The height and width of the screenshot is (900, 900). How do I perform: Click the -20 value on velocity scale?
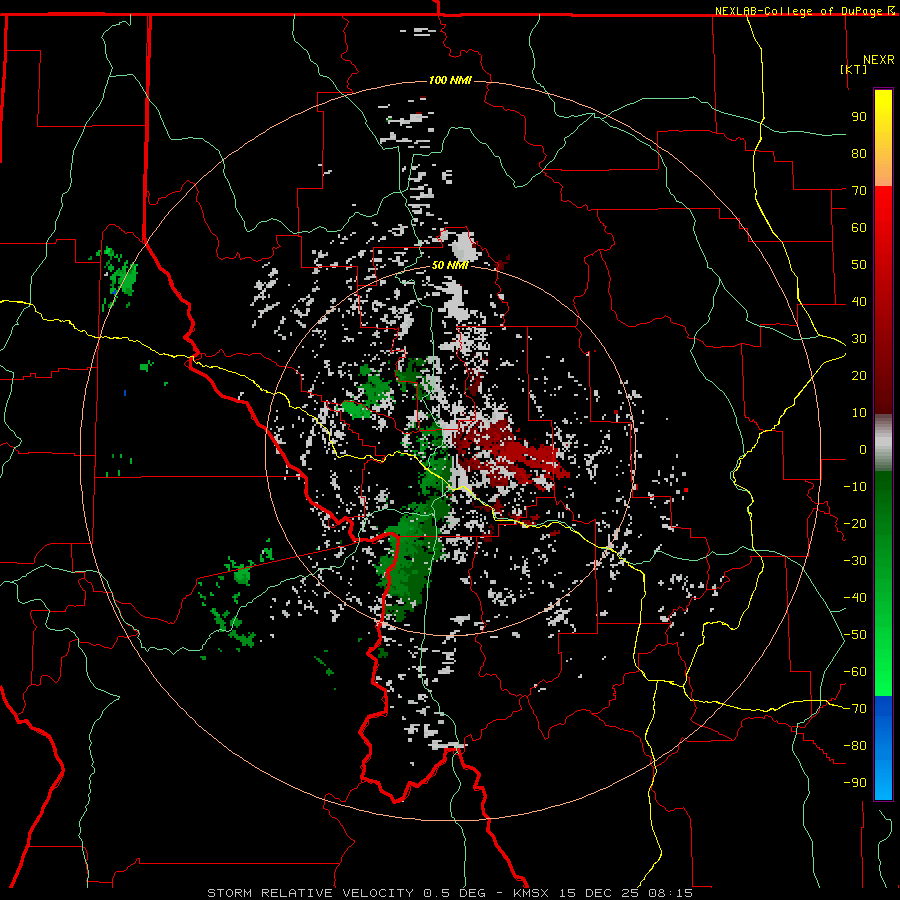click(x=855, y=523)
